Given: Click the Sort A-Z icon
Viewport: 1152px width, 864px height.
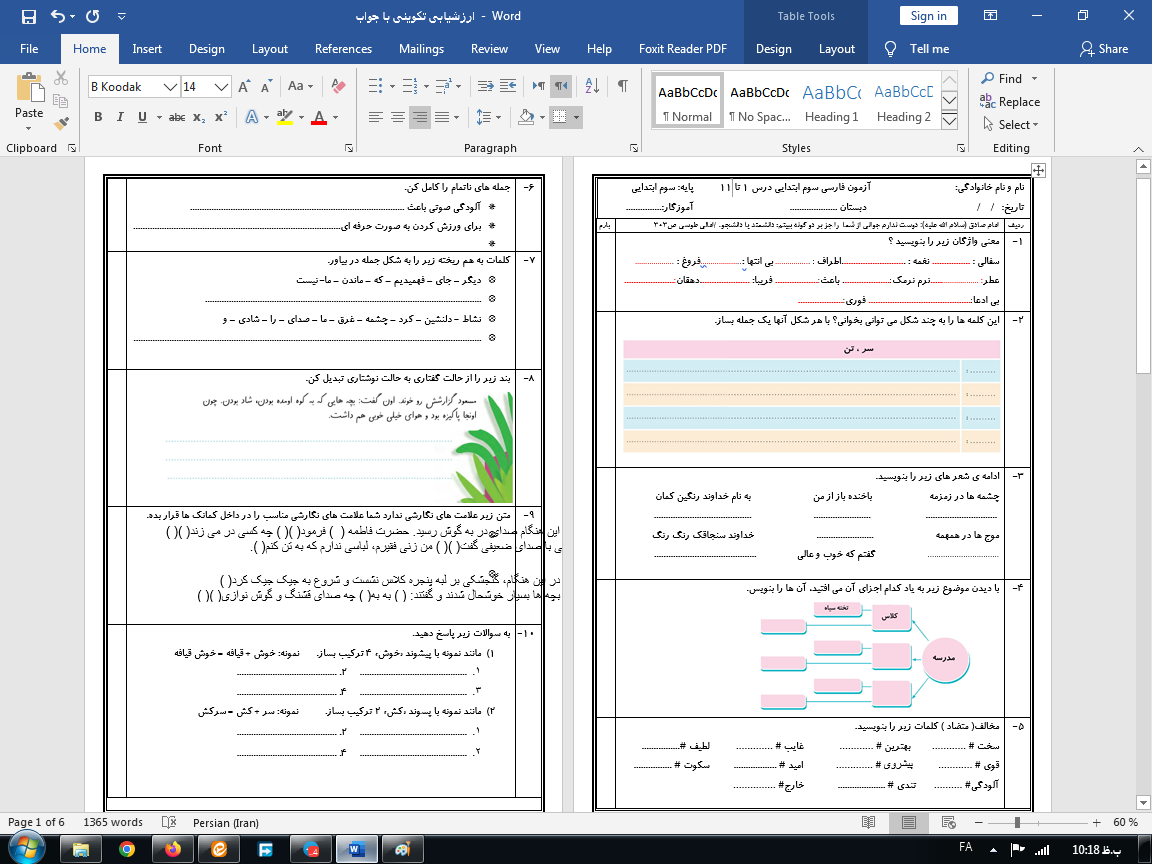Looking at the screenshot, I should 594,87.
